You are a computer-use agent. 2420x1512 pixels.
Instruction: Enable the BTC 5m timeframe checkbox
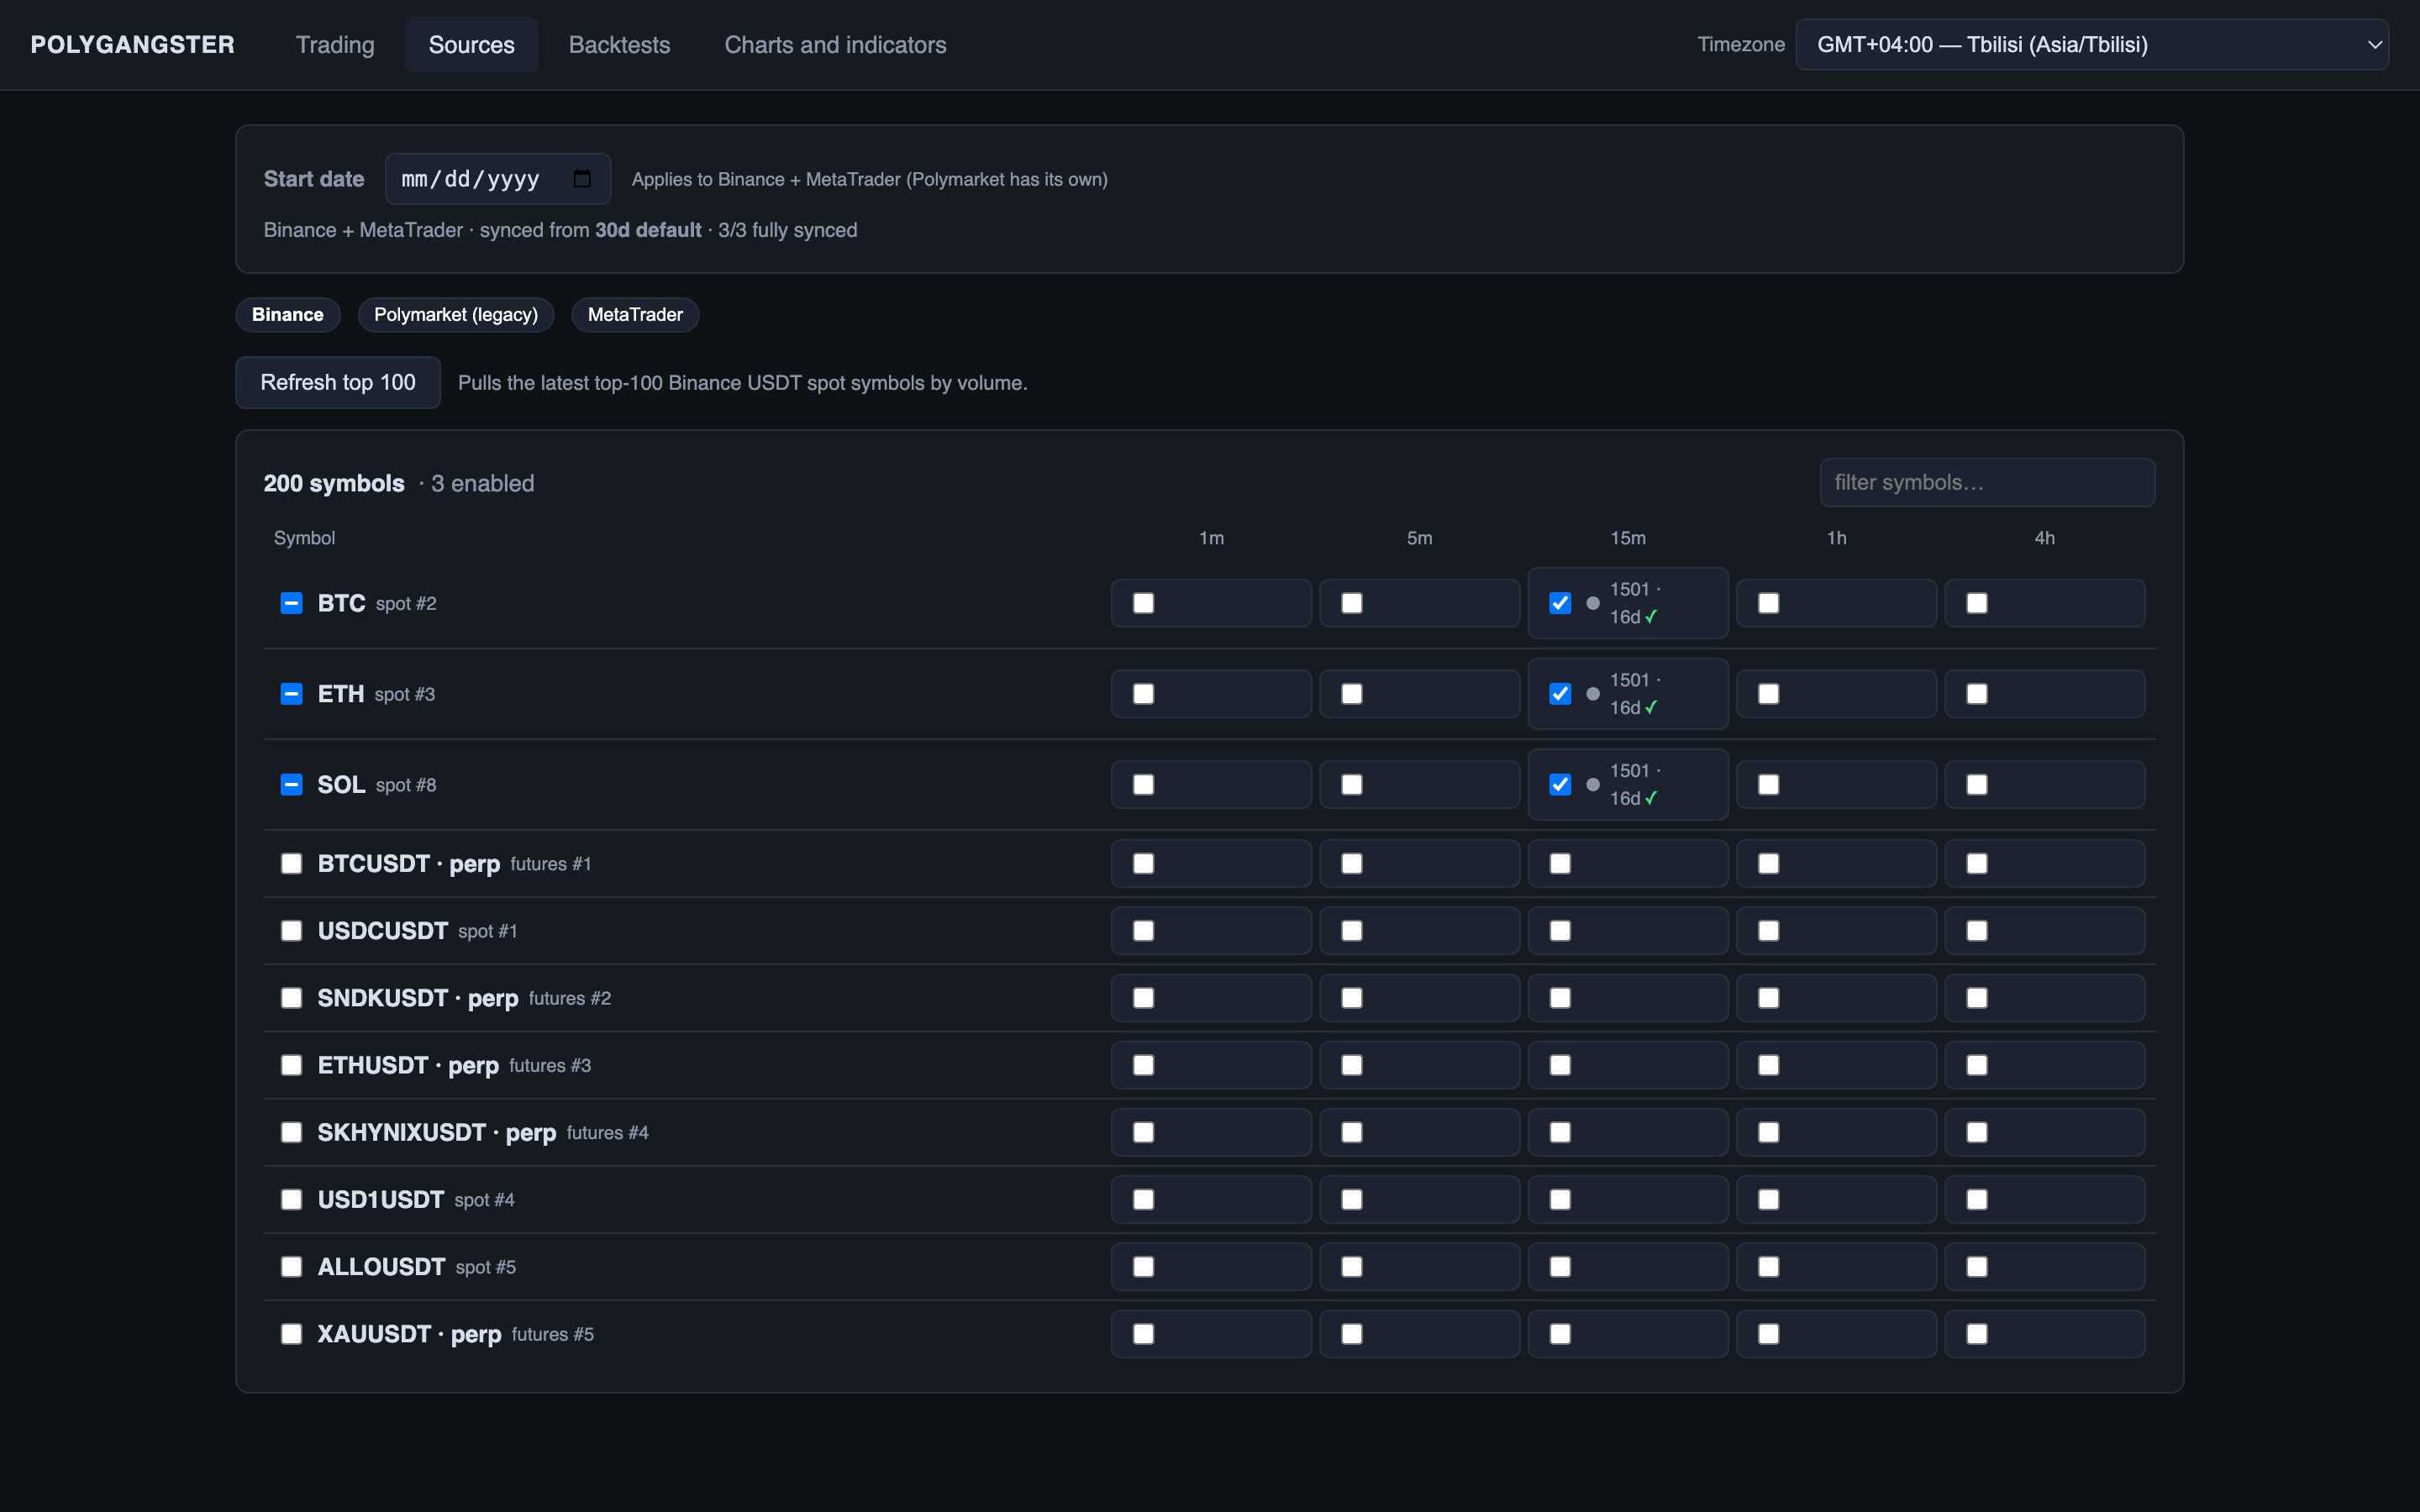[1352, 603]
